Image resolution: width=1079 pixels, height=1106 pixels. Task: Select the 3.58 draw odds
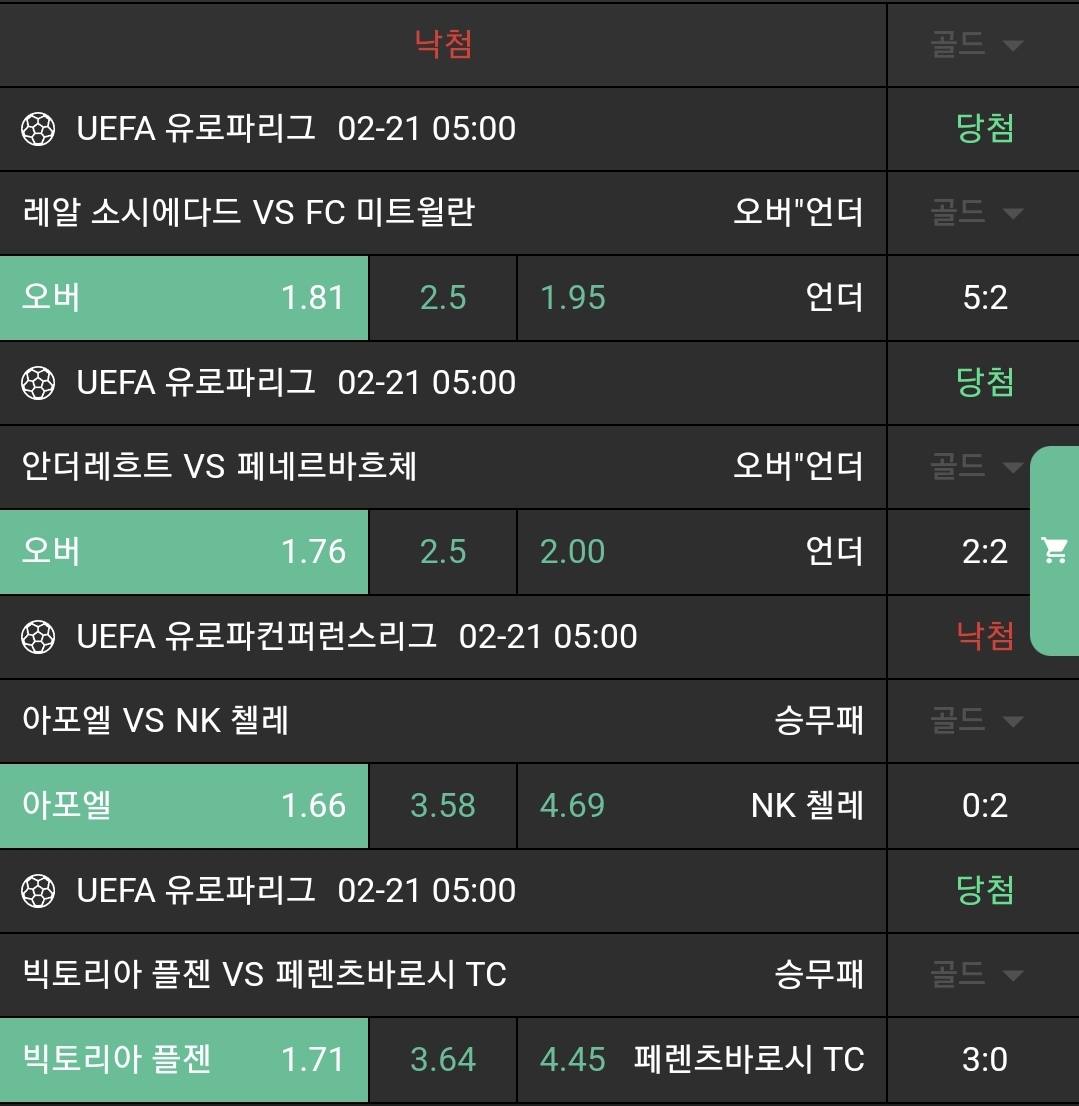[443, 806]
